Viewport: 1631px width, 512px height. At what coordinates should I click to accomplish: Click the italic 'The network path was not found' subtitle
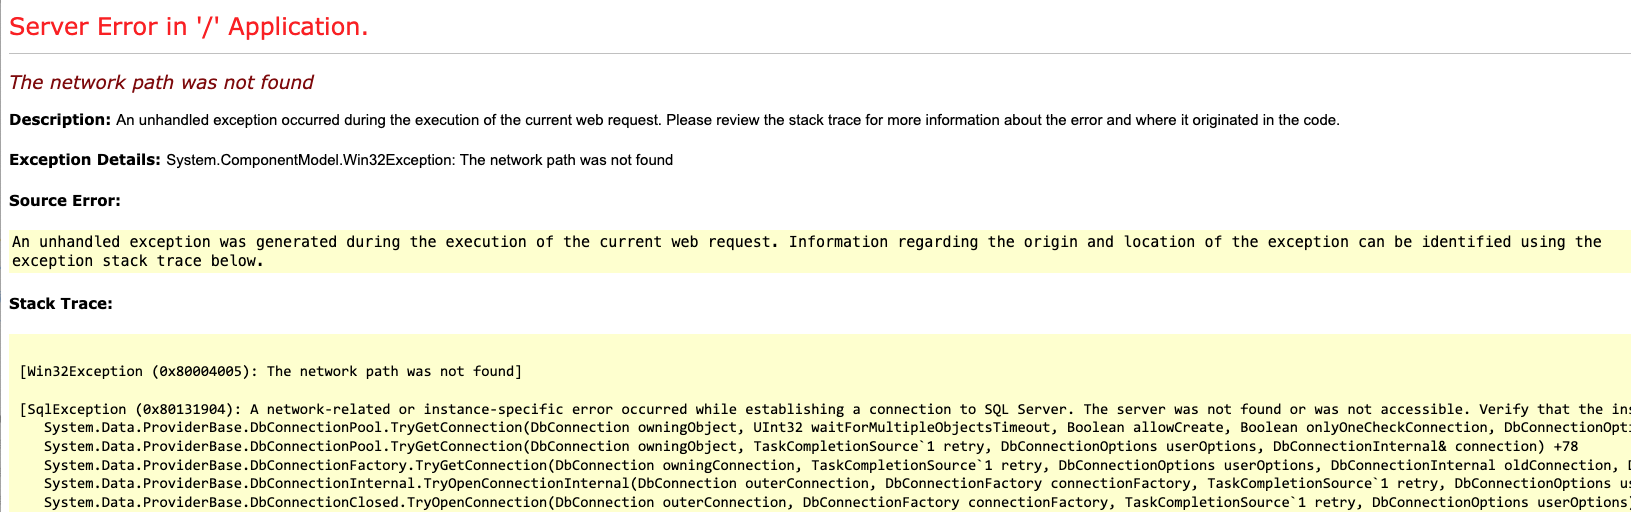[161, 82]
